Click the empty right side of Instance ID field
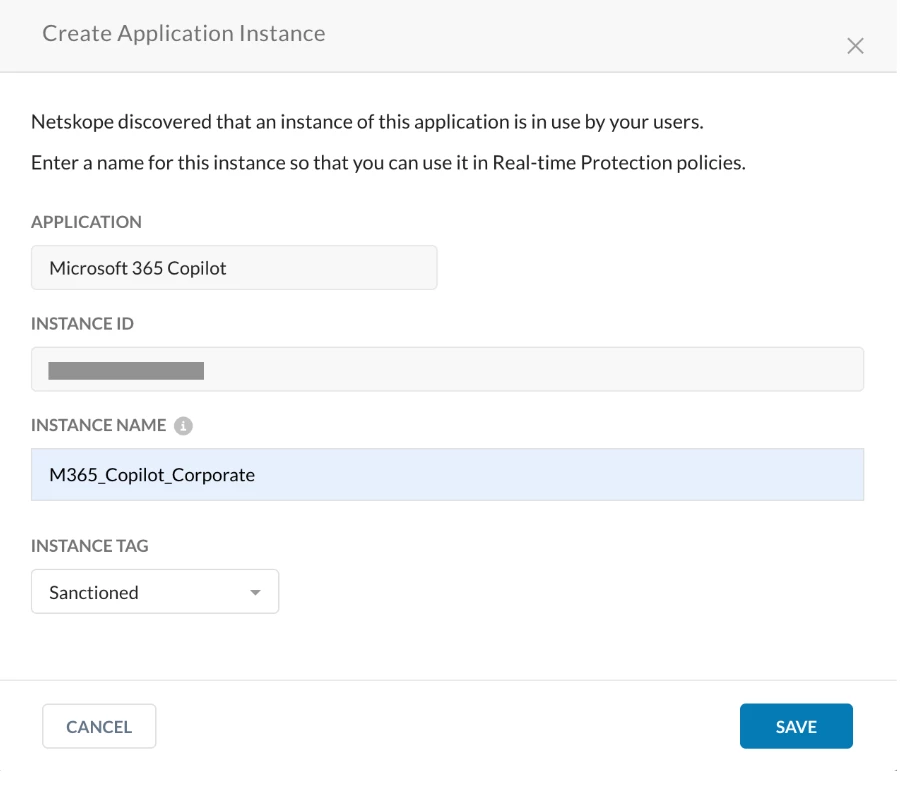The image size is (906, 786). [600, 370]
